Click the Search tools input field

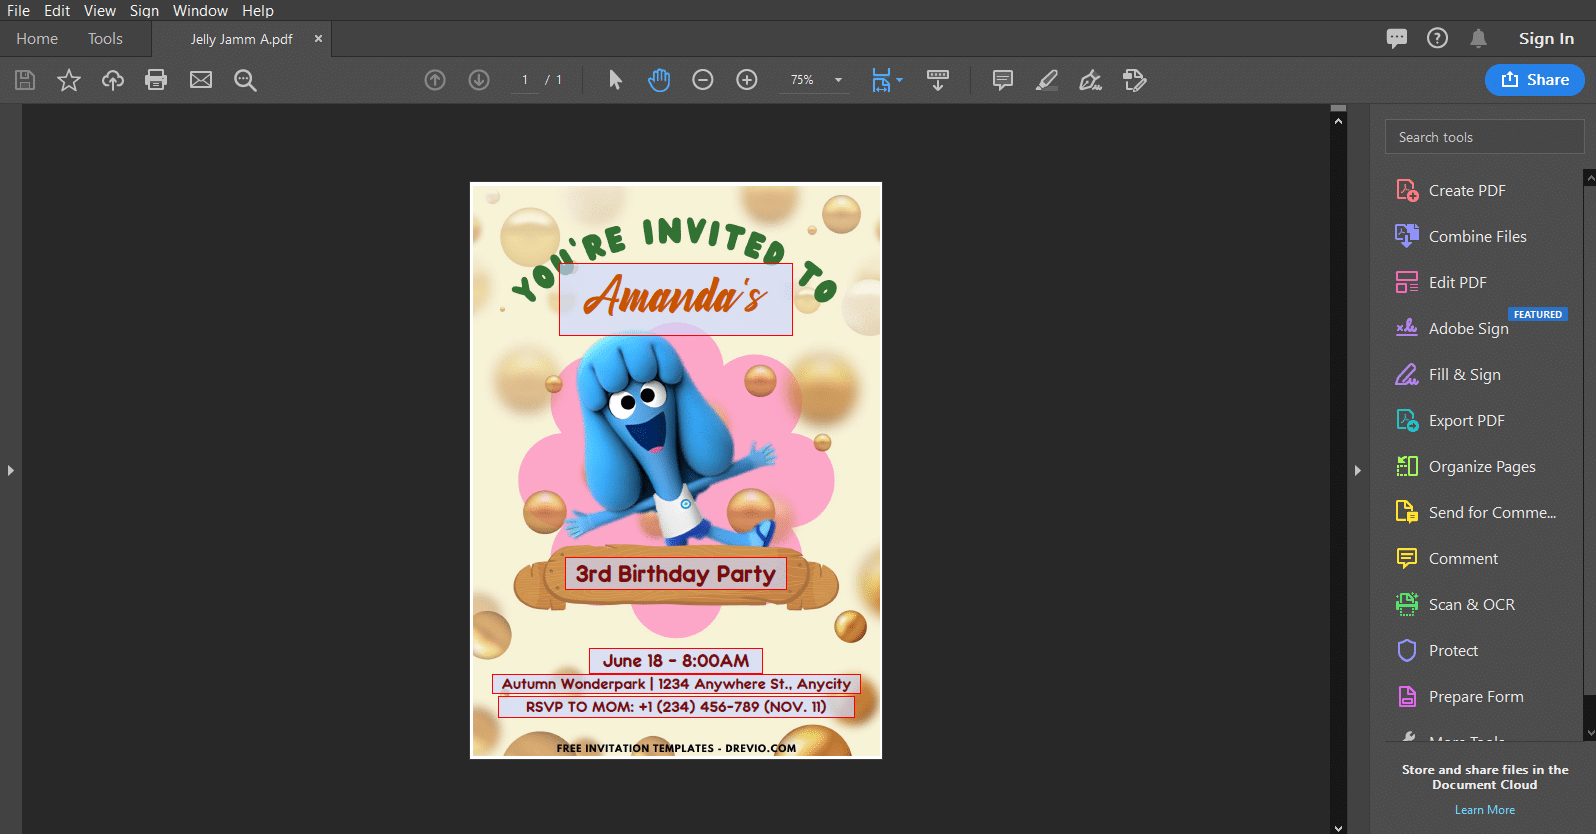tap(1484, 137)
